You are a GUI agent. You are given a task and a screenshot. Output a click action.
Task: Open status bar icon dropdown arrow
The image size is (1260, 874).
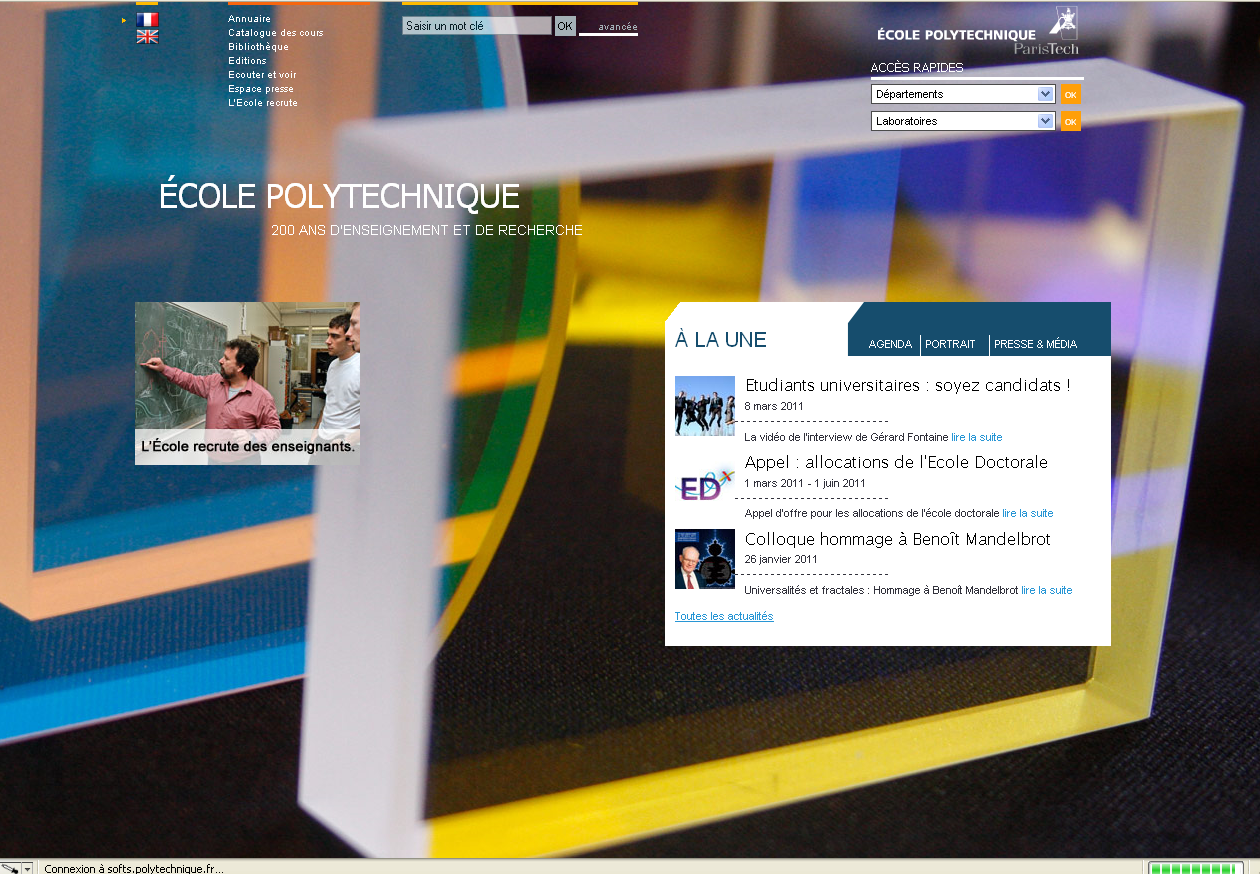[27, 868]
